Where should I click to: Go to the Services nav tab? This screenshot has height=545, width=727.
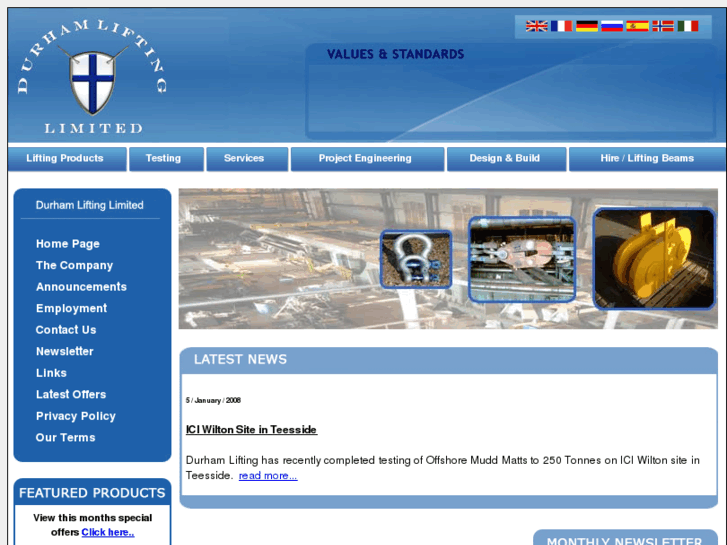[x=247, y=159]
